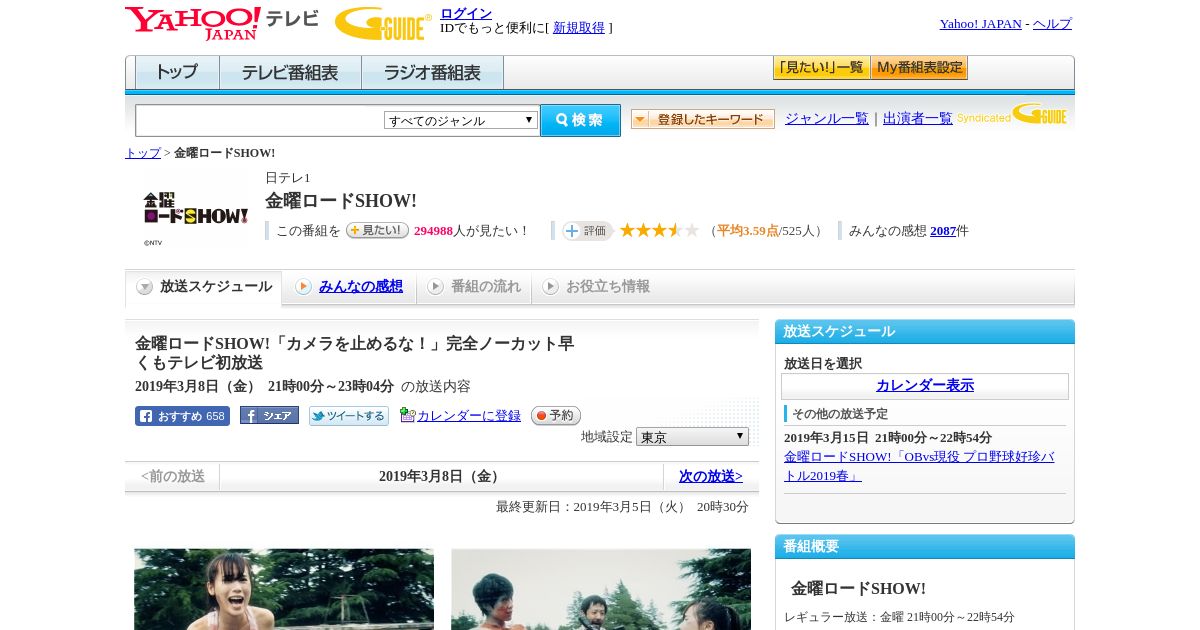Click the ログイン link
Viewport: 1200px width, 630px height.
[466, 13]
